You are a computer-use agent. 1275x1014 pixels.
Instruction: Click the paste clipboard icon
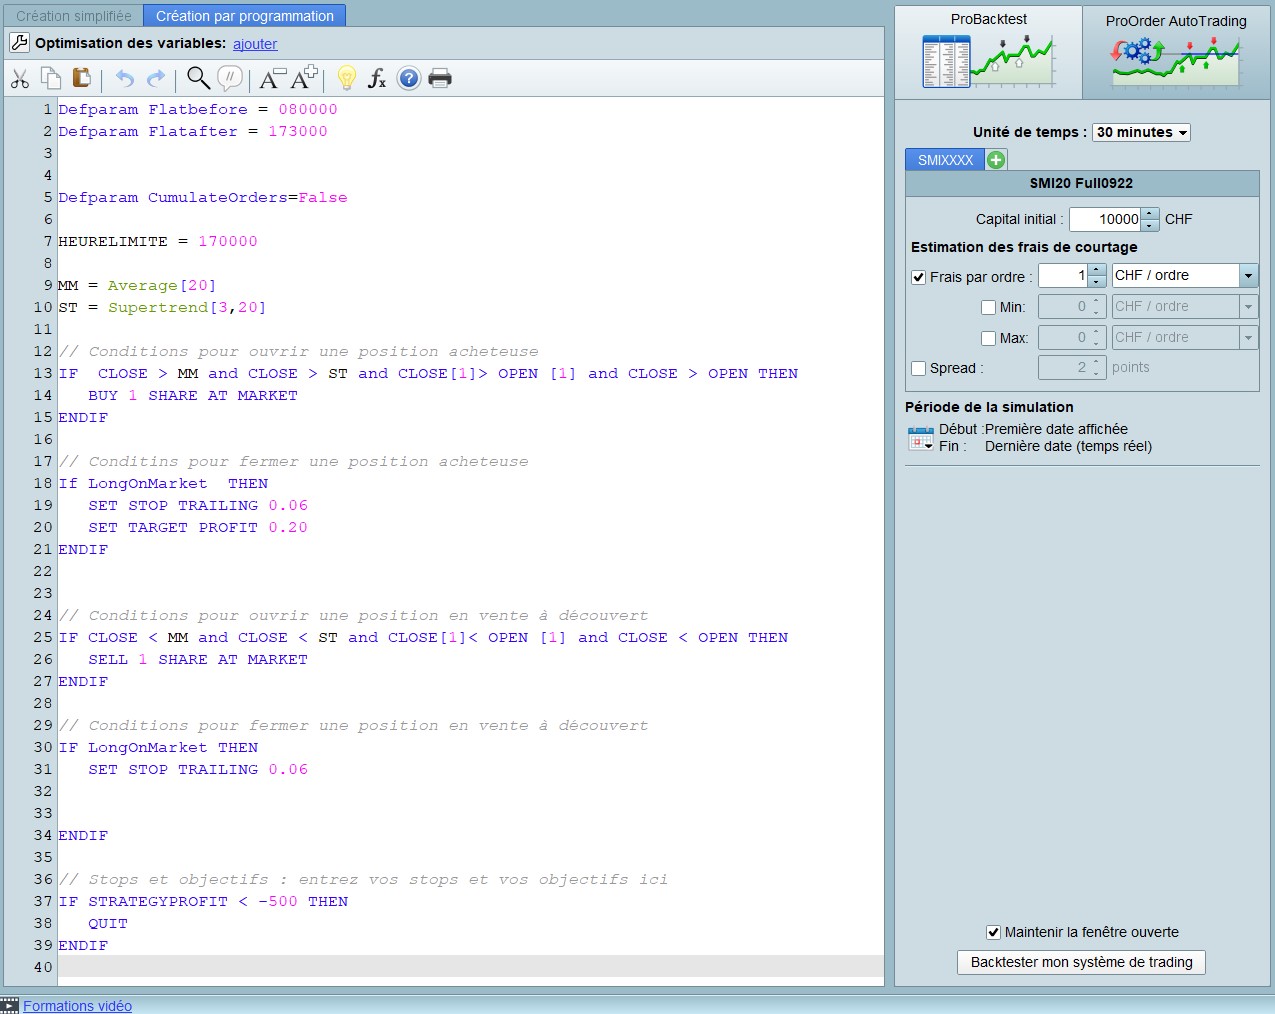point(82,78)
